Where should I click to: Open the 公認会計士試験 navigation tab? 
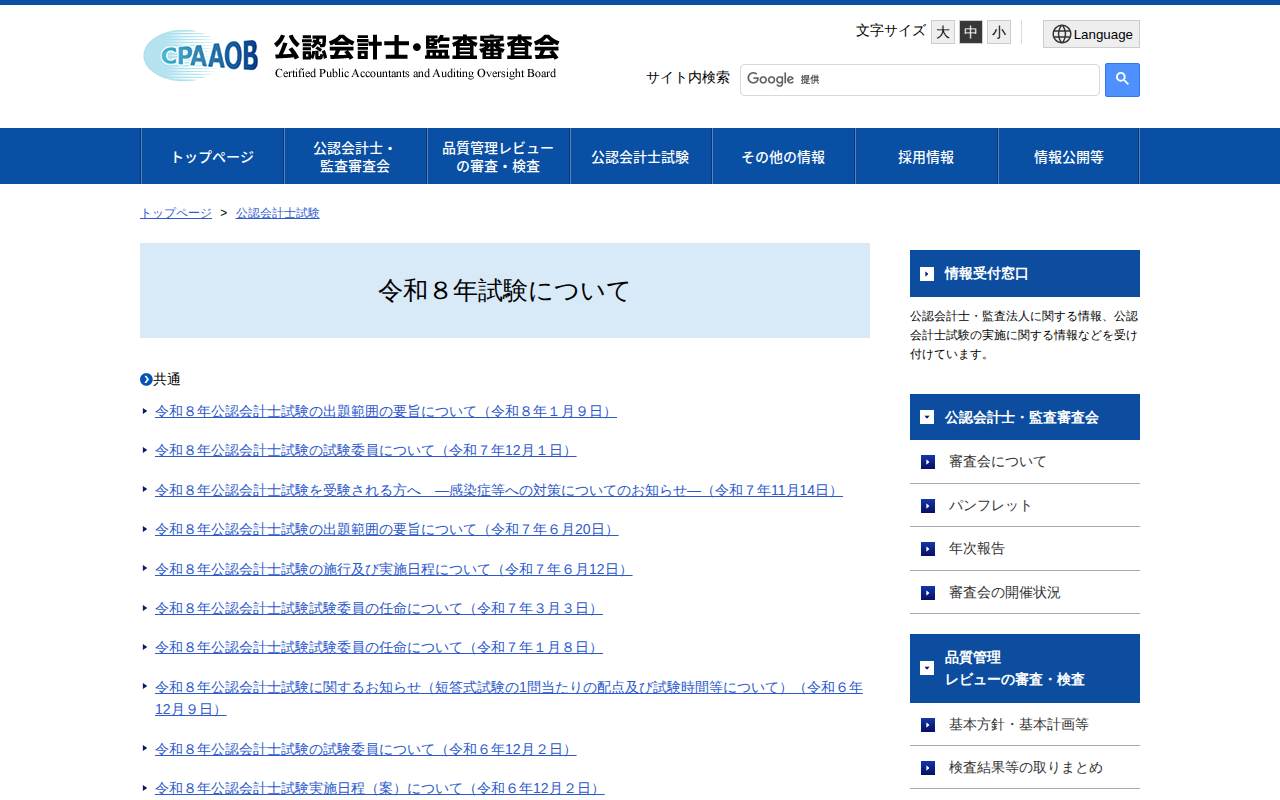pos(640,156)
